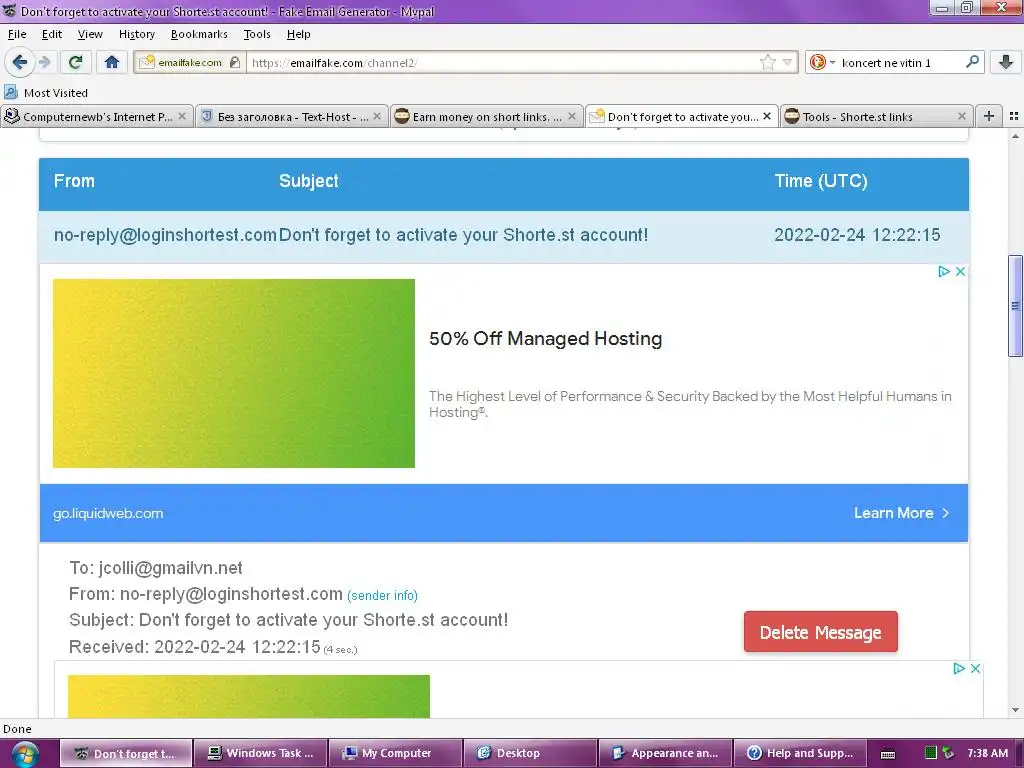This screenshot has width=1024, height=768.
Task: Close the Text-Host tab
Action: 377,116
